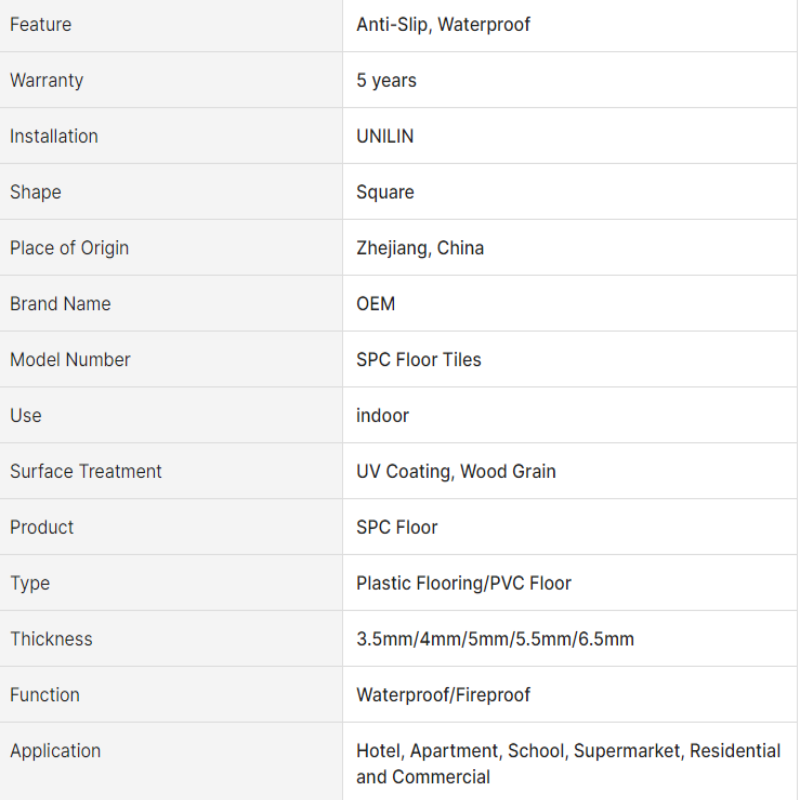Select the Square shape value

[x=385, y=192]
